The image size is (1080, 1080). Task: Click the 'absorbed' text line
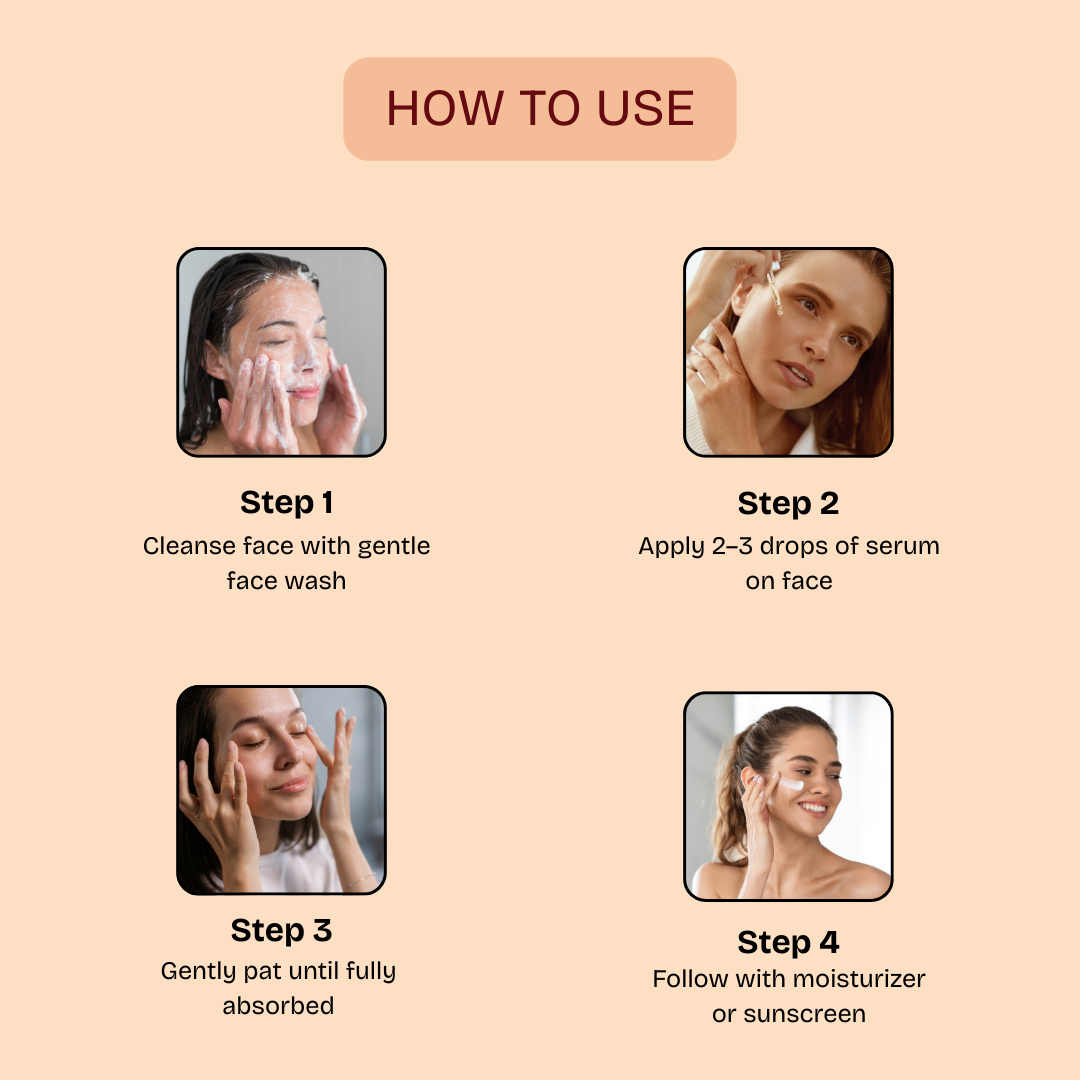pos(278,1006)
